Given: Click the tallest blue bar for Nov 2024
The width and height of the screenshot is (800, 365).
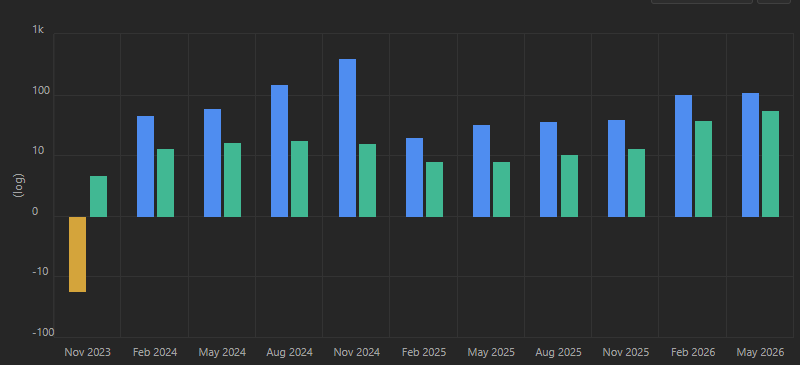Looking at the screenshot, I should pyautogui.click(x=347, y=138).
